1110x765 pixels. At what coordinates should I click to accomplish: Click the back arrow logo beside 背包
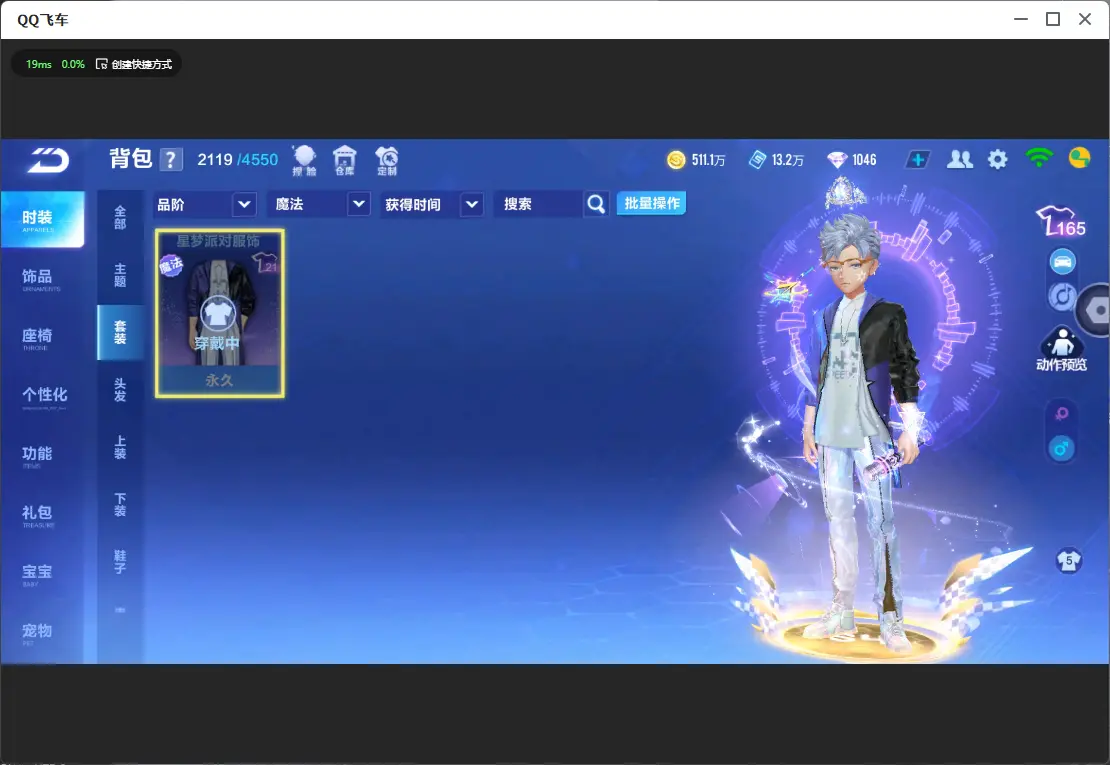coord(48,160)
